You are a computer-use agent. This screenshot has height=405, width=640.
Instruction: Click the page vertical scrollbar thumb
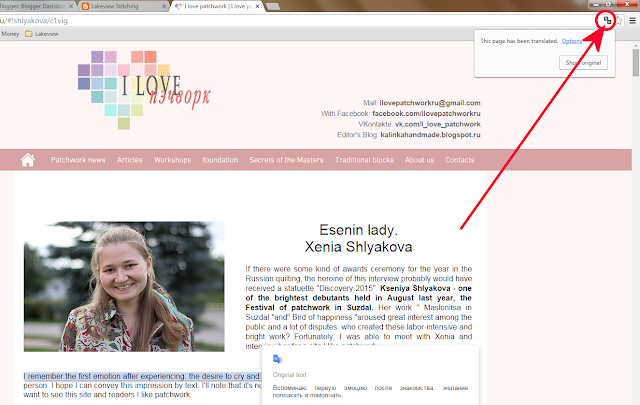(x=636, y=62)
